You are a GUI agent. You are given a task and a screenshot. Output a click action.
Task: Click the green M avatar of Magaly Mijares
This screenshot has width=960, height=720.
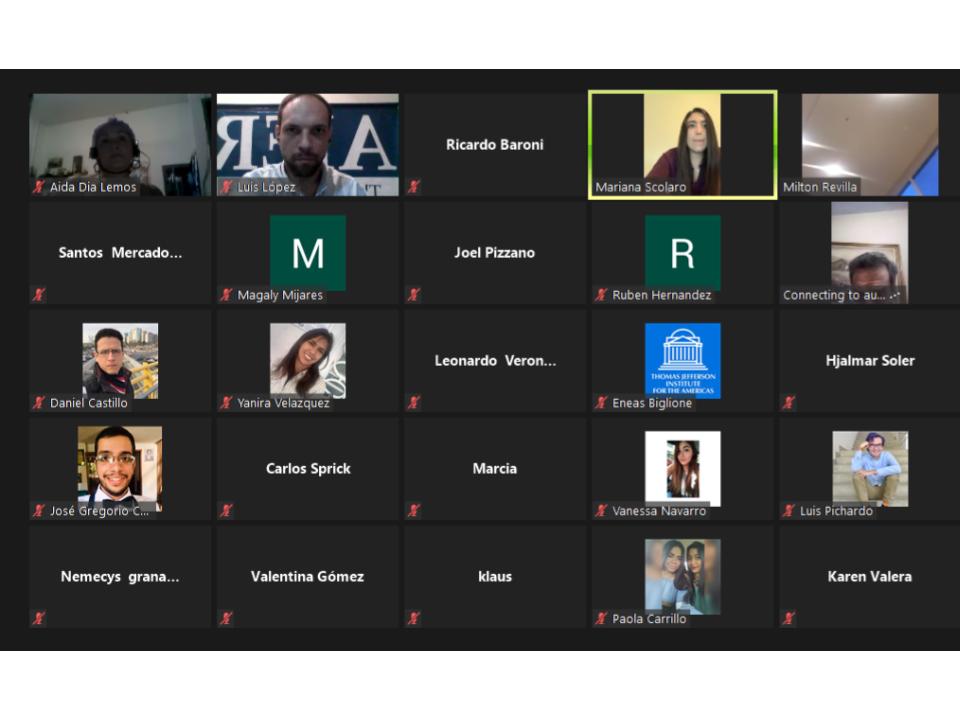307,252
